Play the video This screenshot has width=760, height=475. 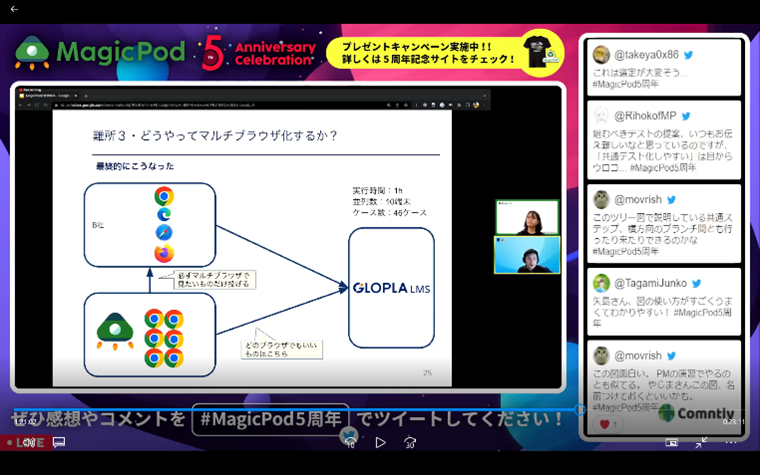tap(380, 443)
